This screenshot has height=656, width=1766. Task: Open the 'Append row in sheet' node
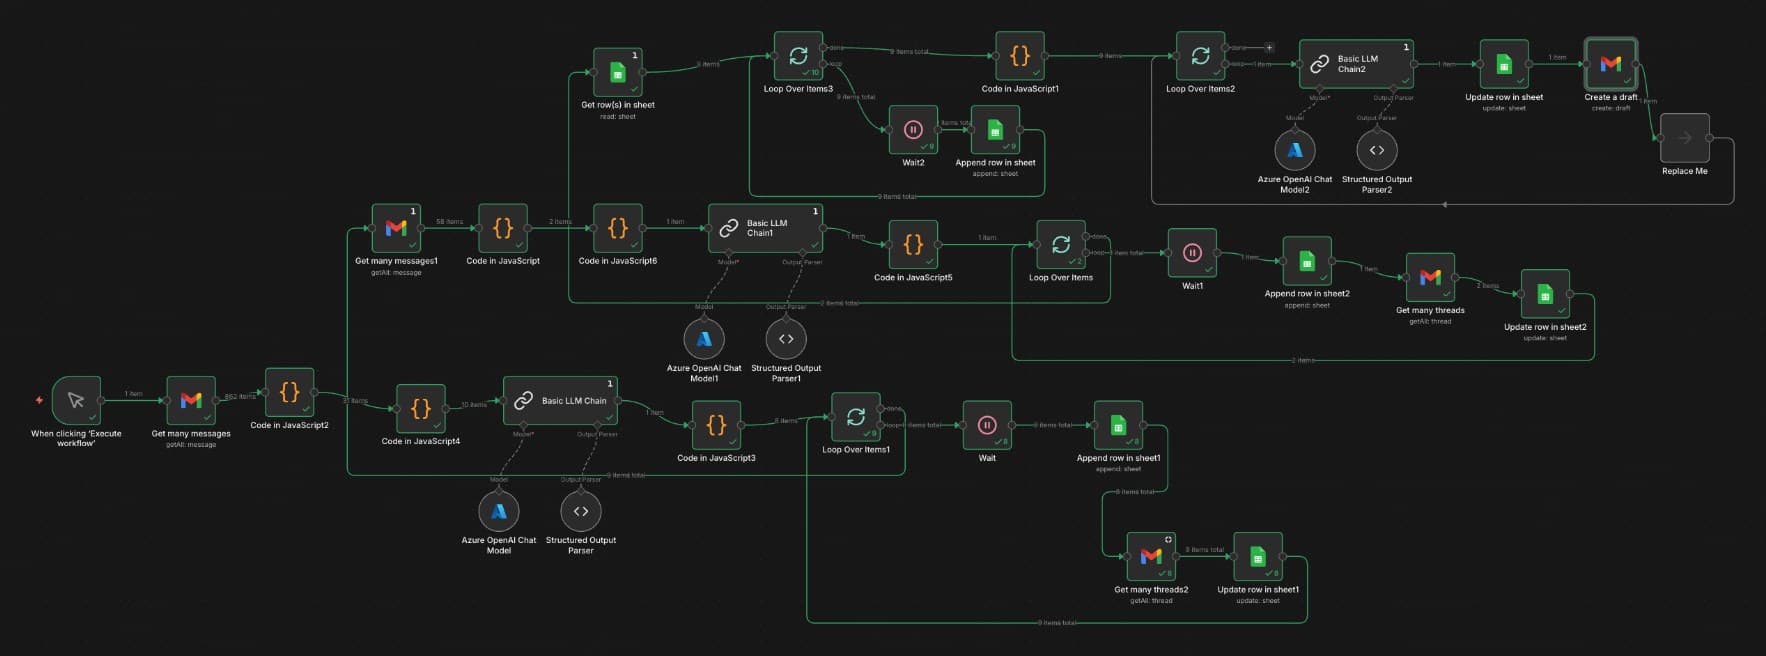[995, 130]
